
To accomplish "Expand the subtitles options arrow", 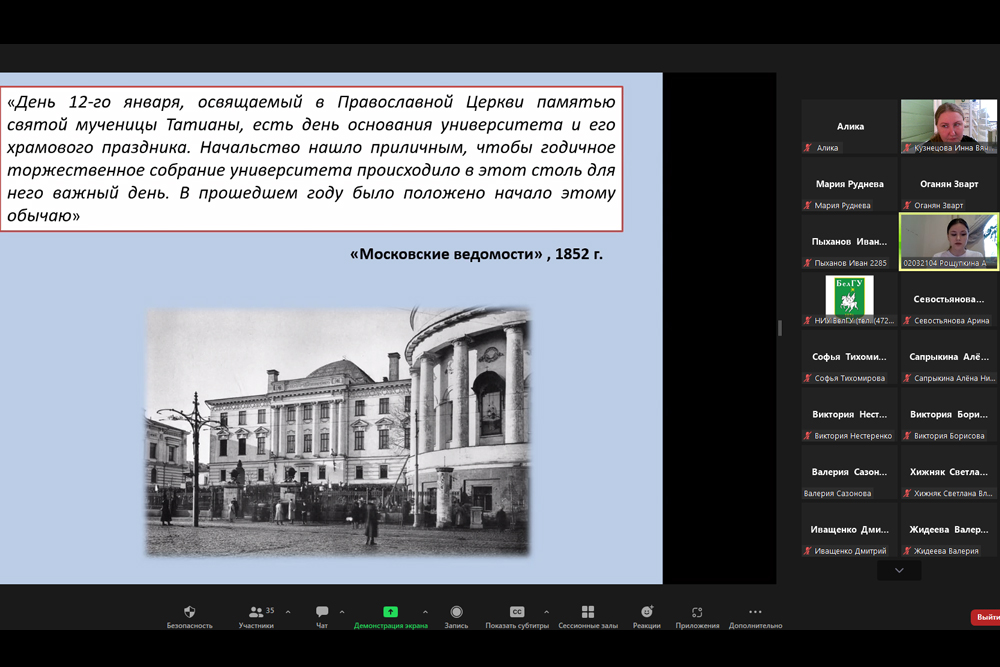I will click(x=546, y=612).
